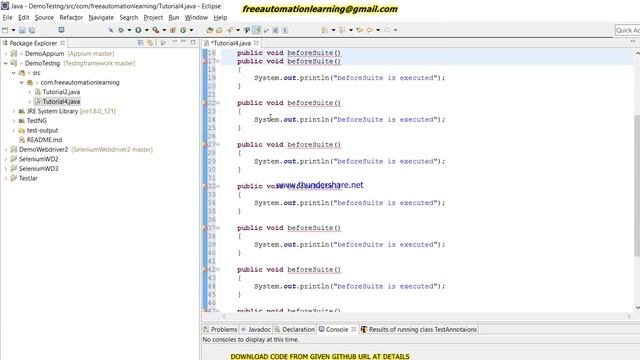Image resolution: width=640 pixels, height=360 pixels.
Task: Click the editor scroll down arrow
Action: click(x=637, y=308)
